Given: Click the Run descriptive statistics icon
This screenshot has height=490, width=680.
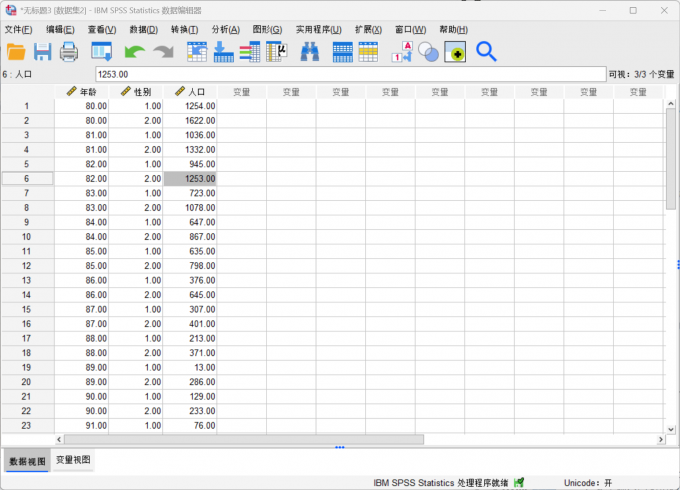Looking at the screenshot, I should point(277,52).
